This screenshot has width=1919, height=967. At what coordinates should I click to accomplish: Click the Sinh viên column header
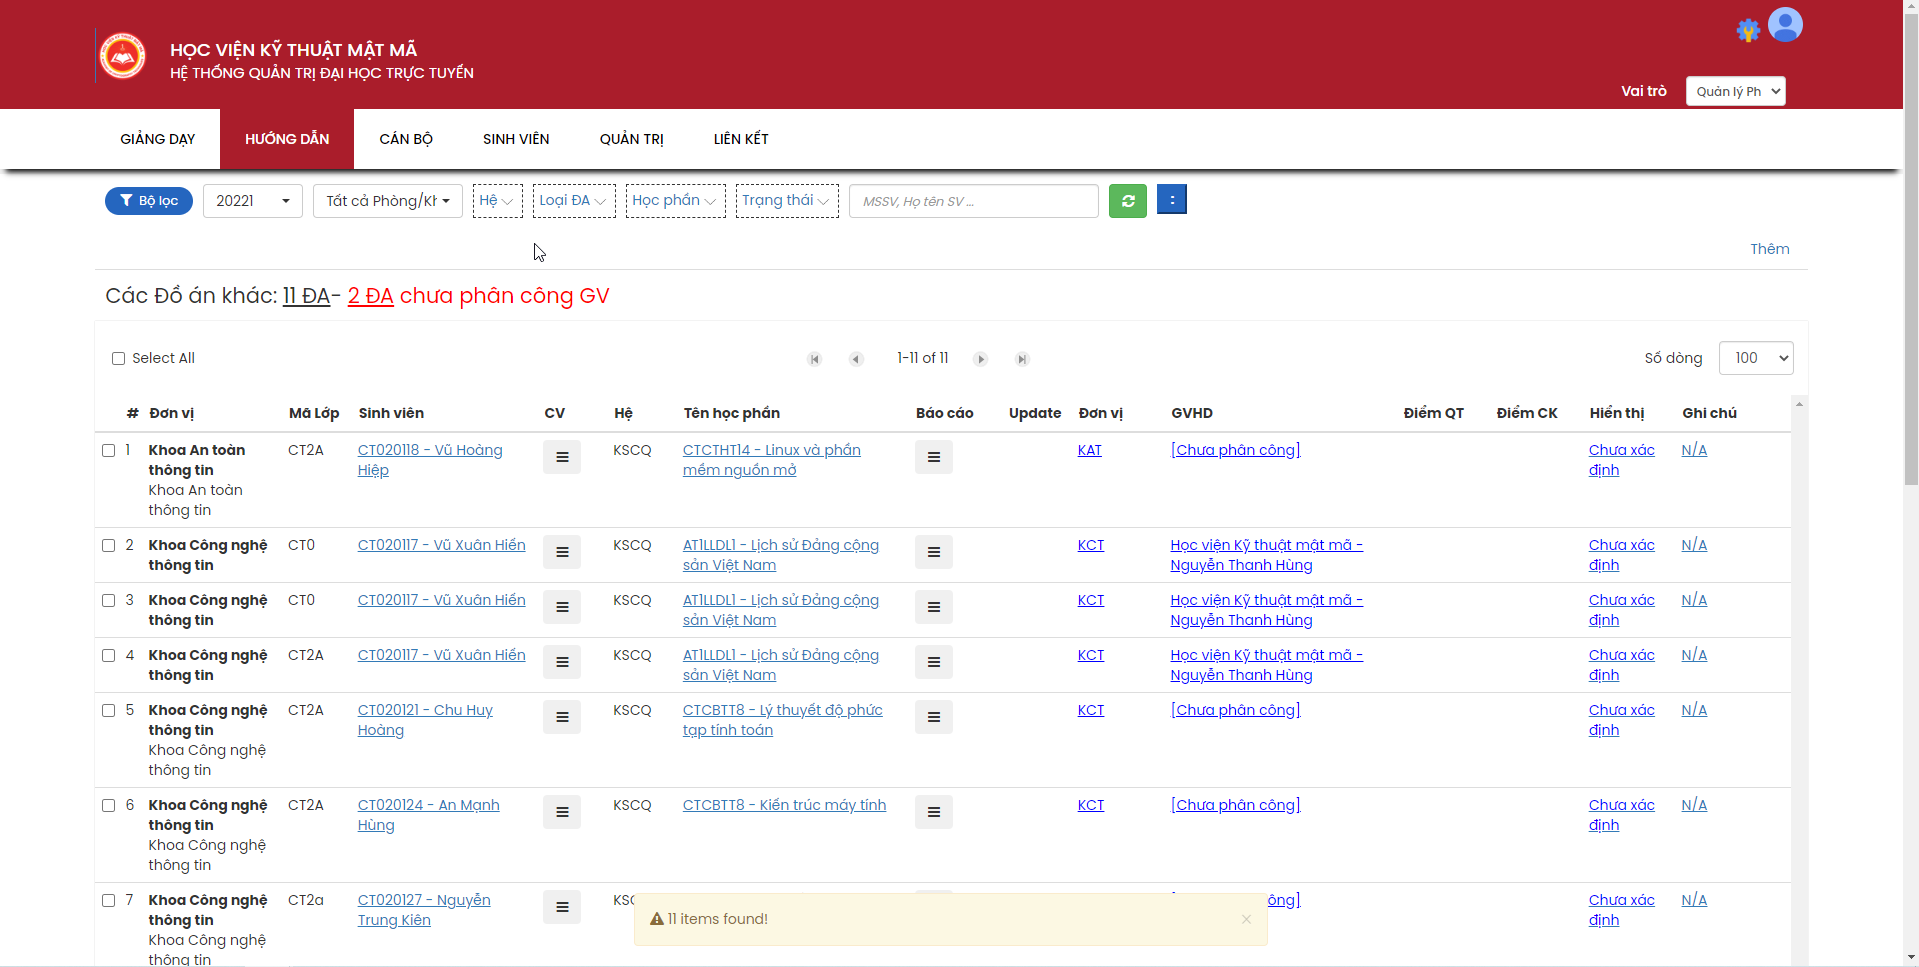391,414
